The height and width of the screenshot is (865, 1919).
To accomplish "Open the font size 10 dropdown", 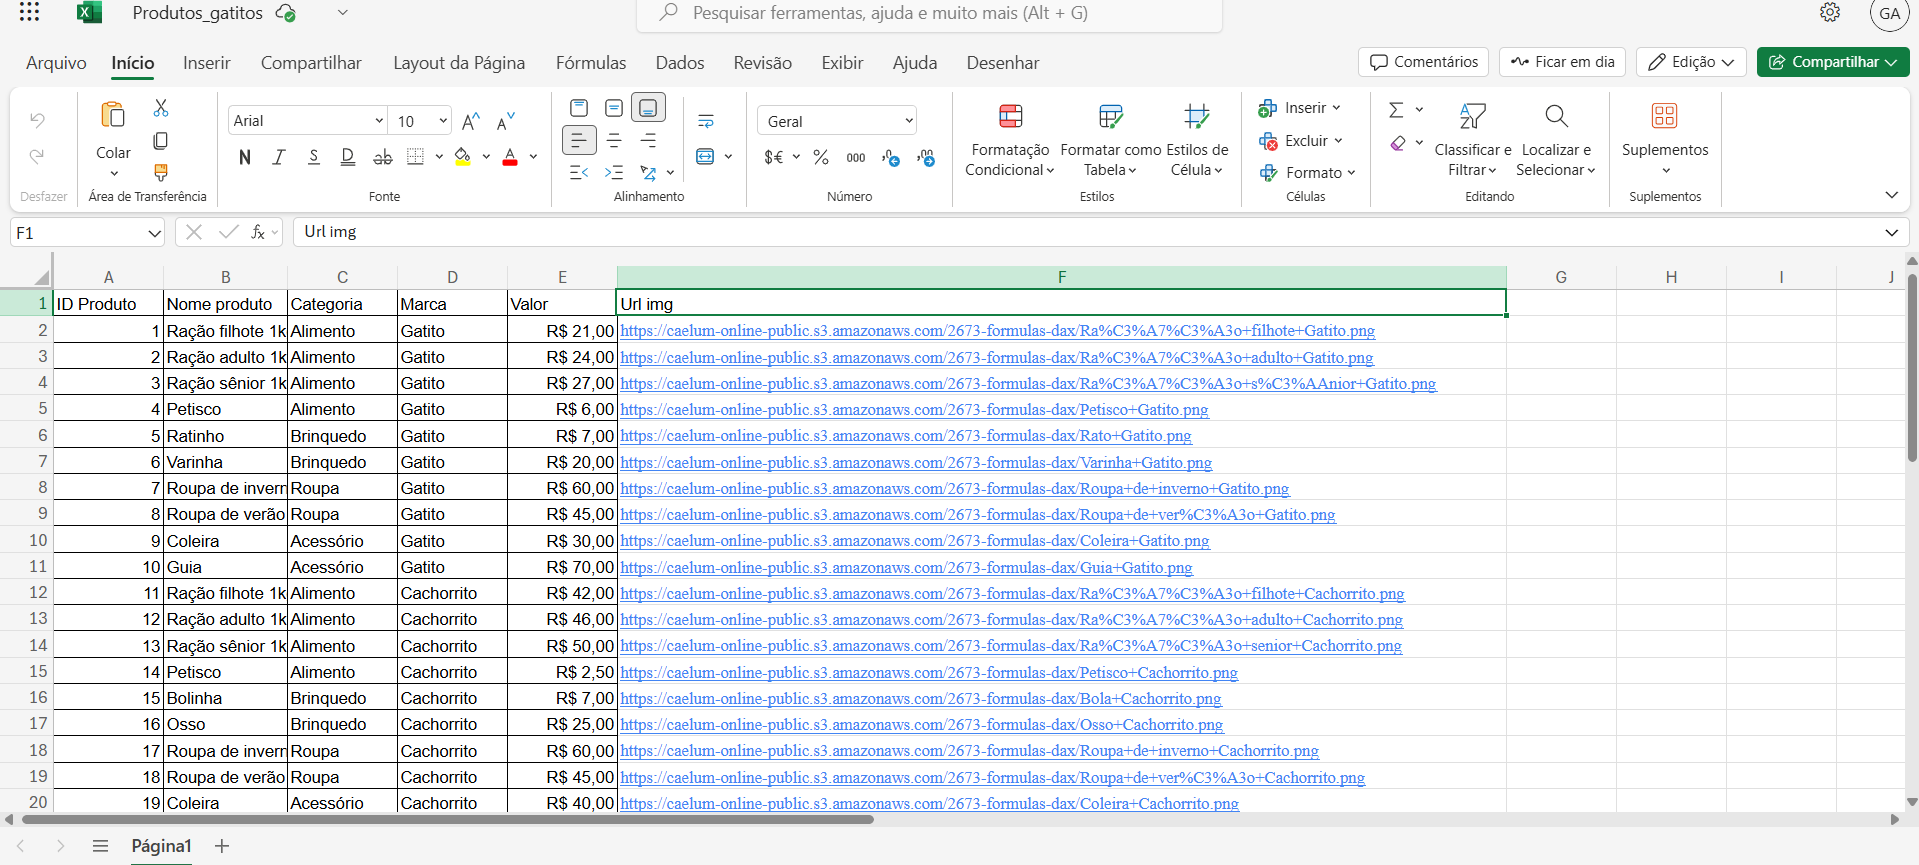I will pyautogui.click(x=443, y=121).
